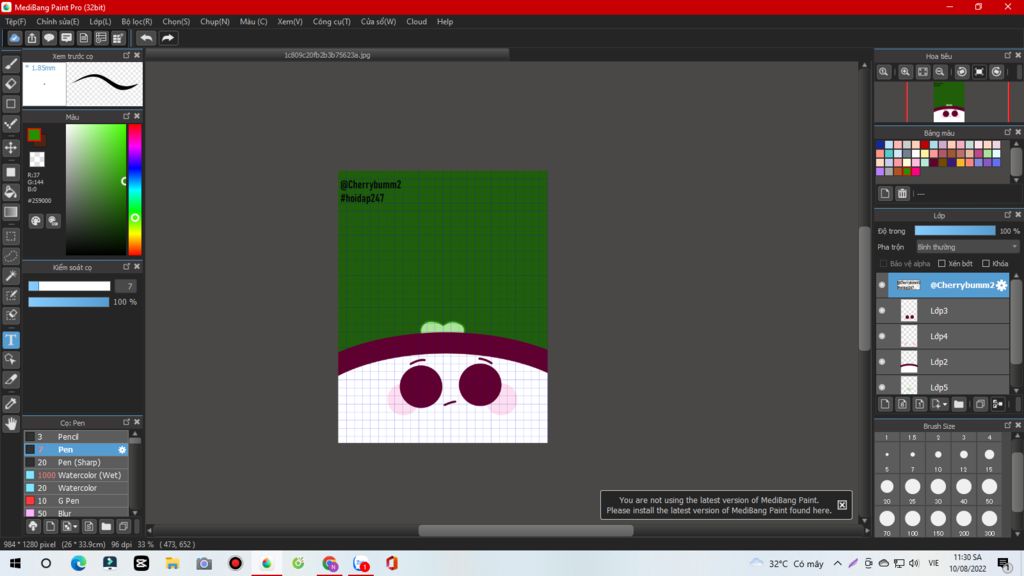This screenshot has height=576, width=1024.
Task: Enable the Xén bớt clipping checkbox
Action: (942, 263)
